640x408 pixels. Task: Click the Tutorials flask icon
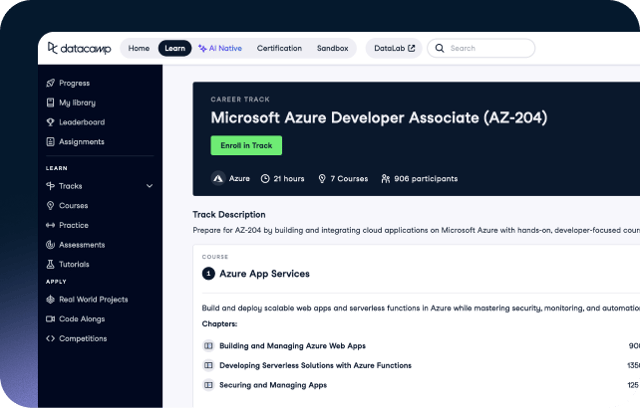(x=50, y=264)
